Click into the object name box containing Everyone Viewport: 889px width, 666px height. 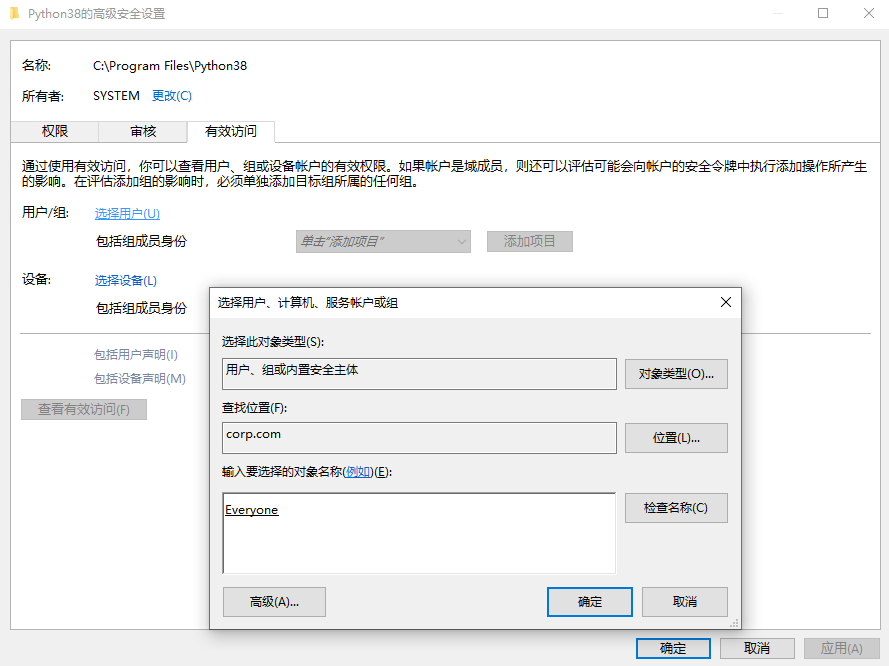(x=419, y=533)
